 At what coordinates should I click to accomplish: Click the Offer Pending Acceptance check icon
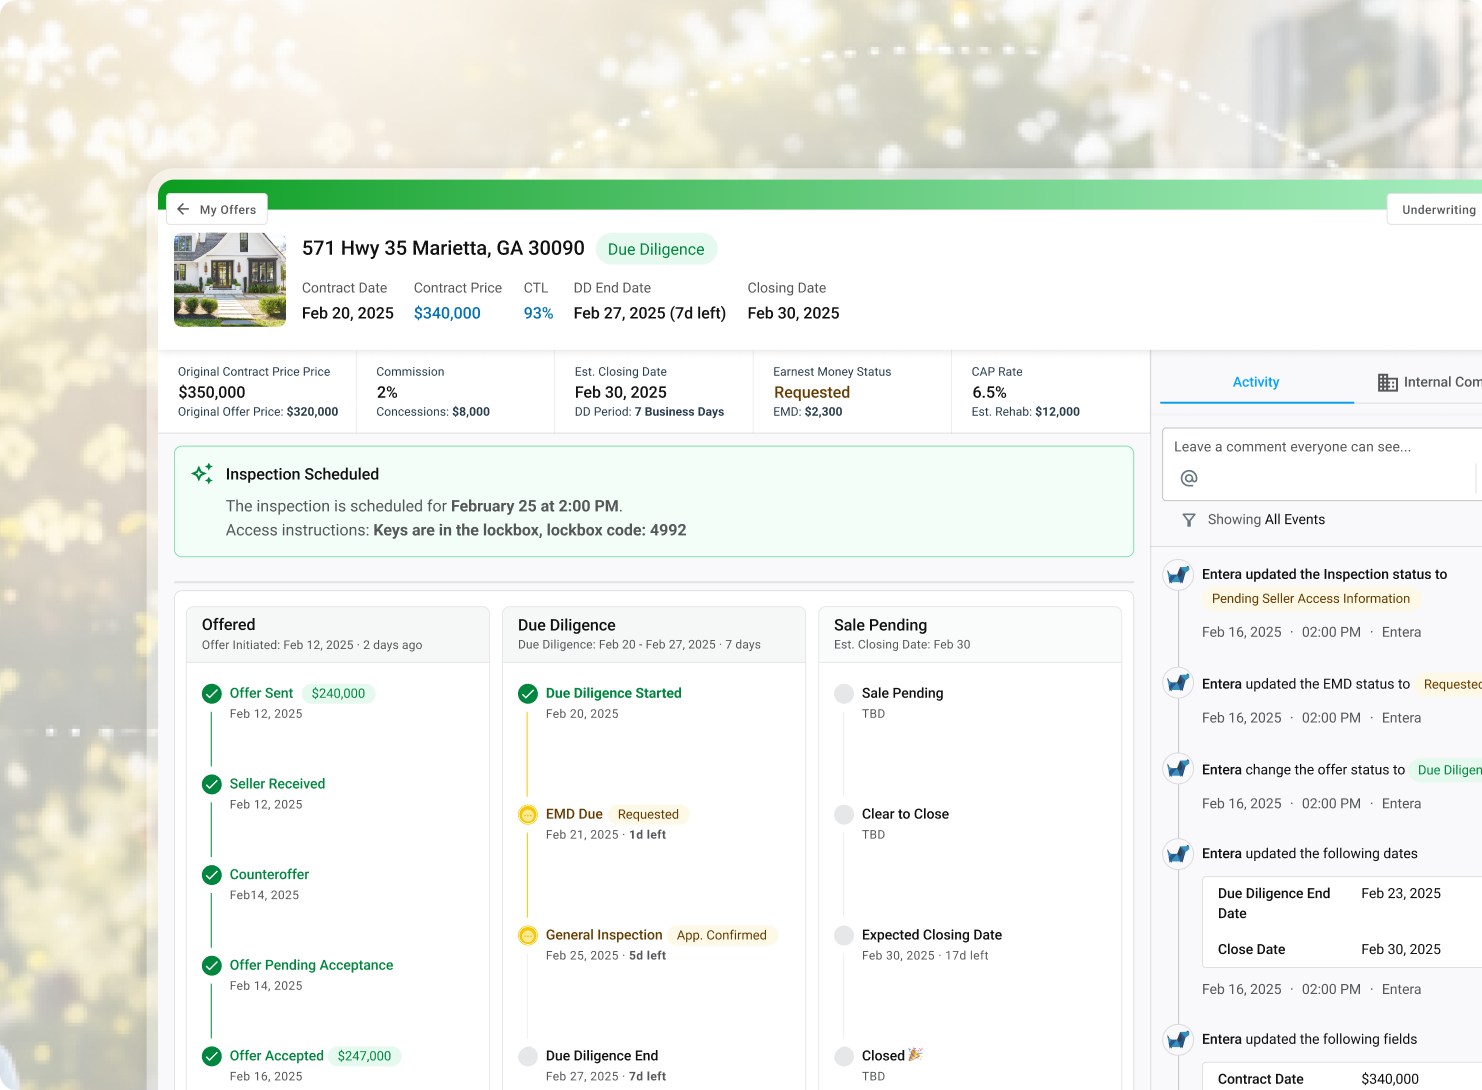pyautogui.click(x=212, y=966)
